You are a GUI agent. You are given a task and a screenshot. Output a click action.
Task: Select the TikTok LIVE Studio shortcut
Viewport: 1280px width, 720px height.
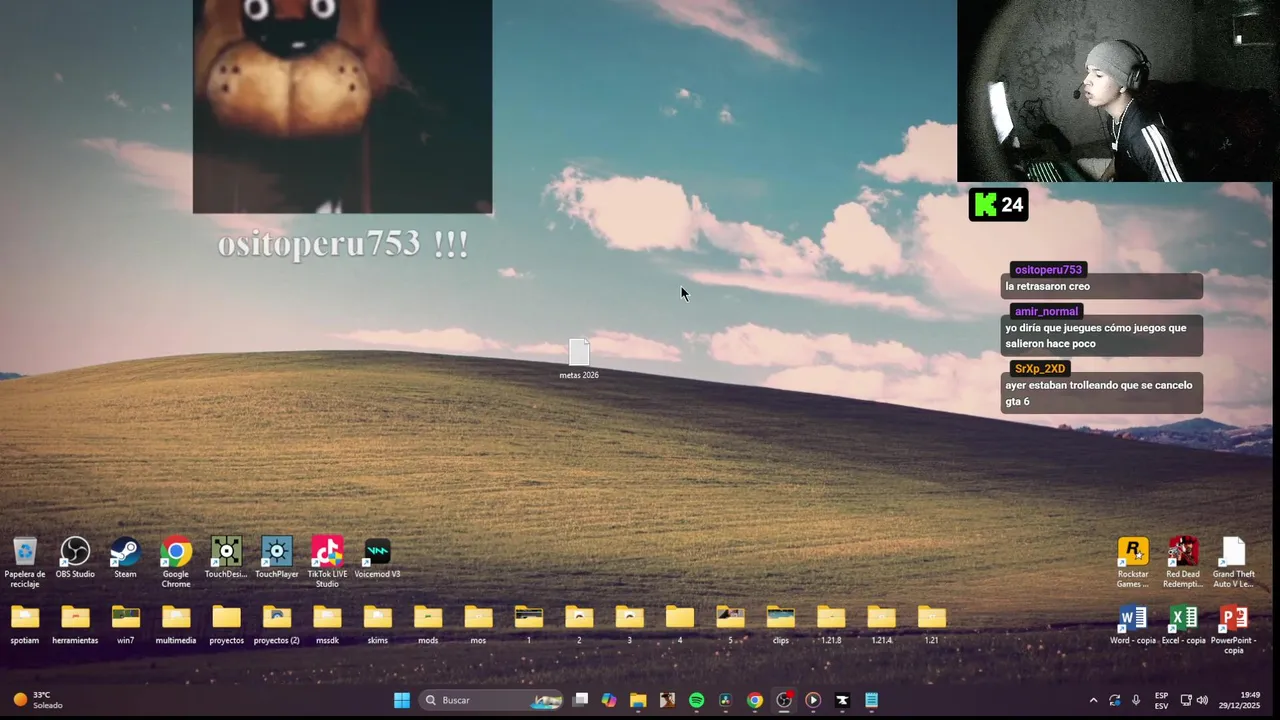pos(327,562)
